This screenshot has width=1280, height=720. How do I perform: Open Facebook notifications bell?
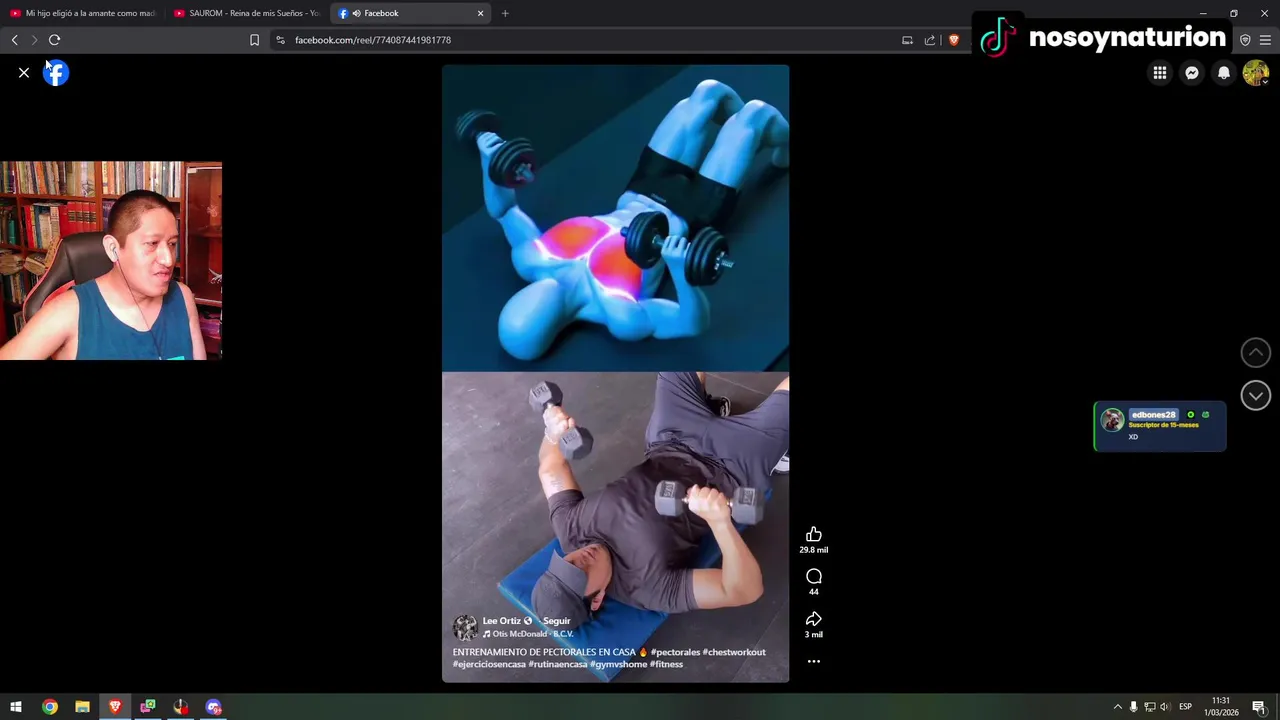coord(1224,73)
